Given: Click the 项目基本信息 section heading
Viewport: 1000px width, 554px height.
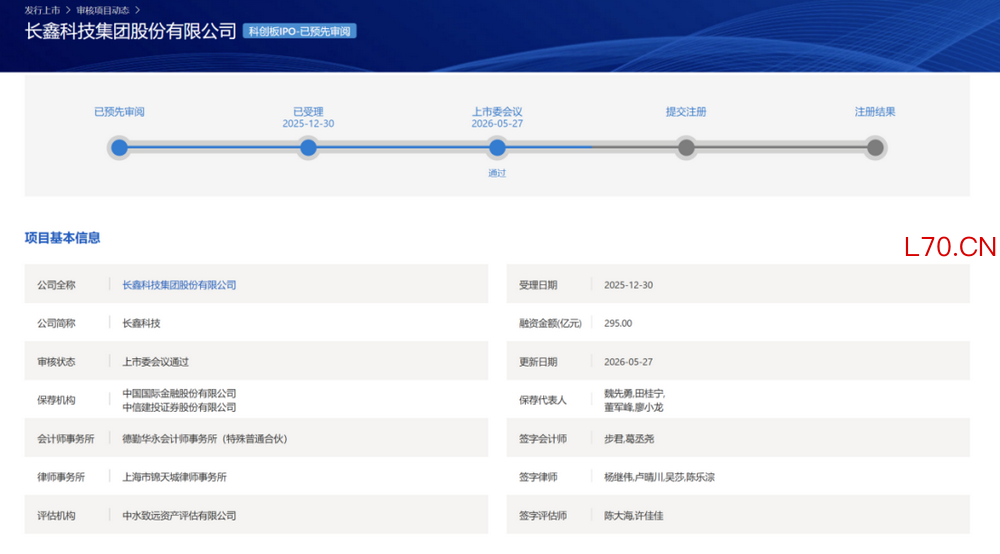Looking at the screenshot, I should pyautogui.click(x=62, y=238).
